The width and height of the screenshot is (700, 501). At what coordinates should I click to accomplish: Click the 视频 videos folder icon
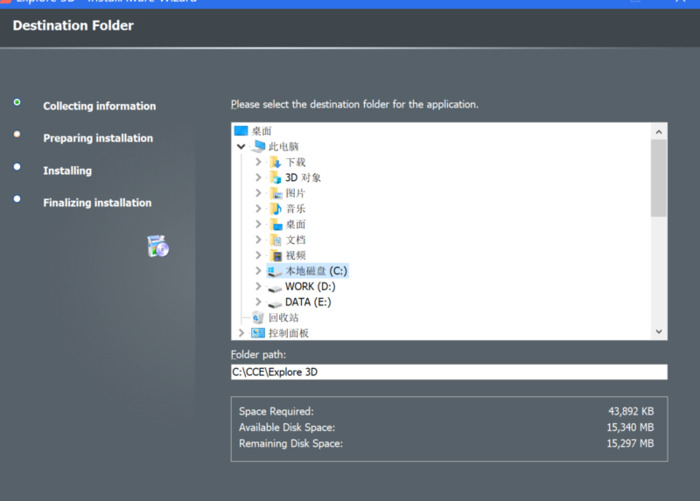click(x=275, y=256)
